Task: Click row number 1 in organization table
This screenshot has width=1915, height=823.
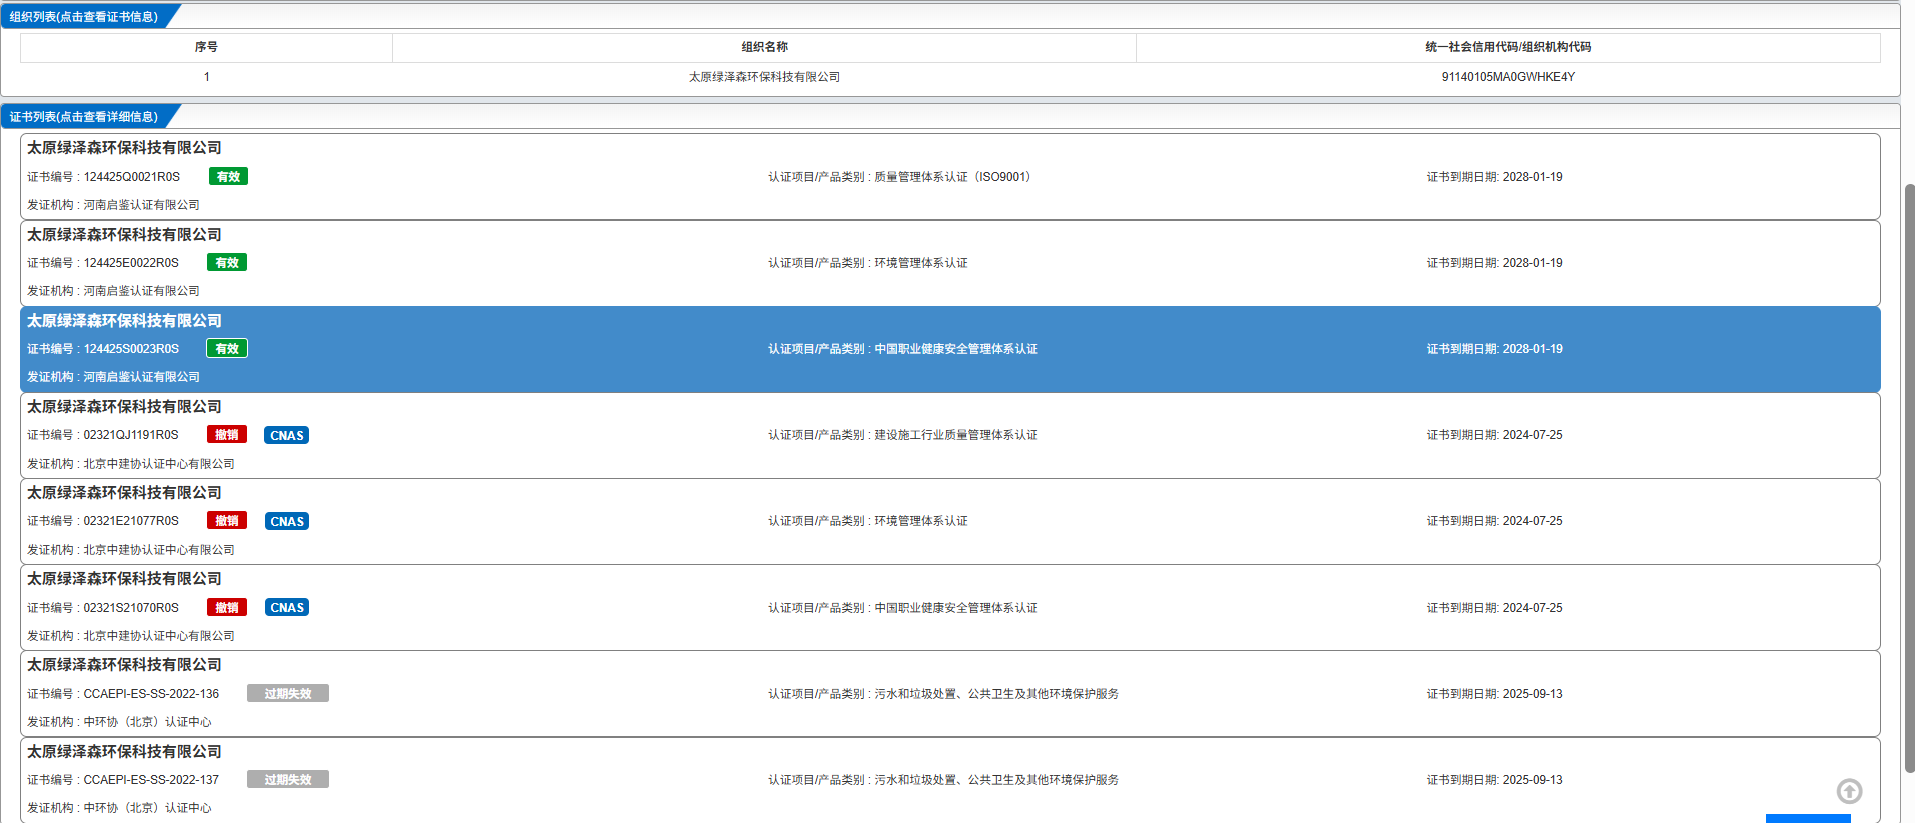Action: [207, 77]
